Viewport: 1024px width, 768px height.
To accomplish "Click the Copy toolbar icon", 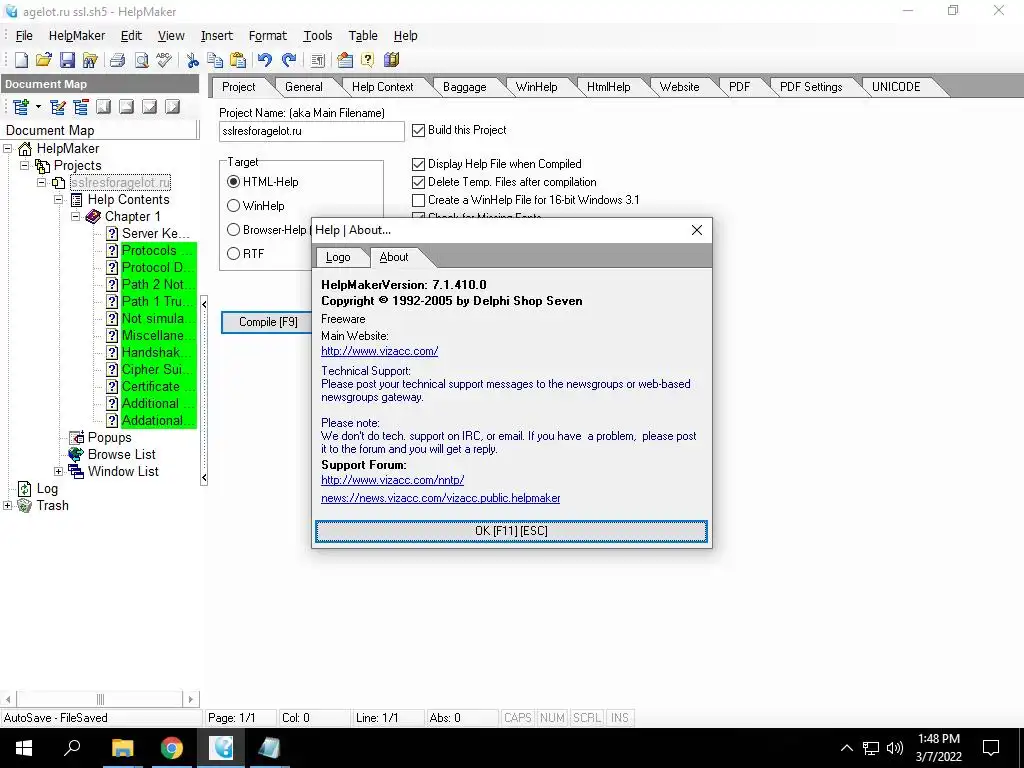I will click(215, 60).
